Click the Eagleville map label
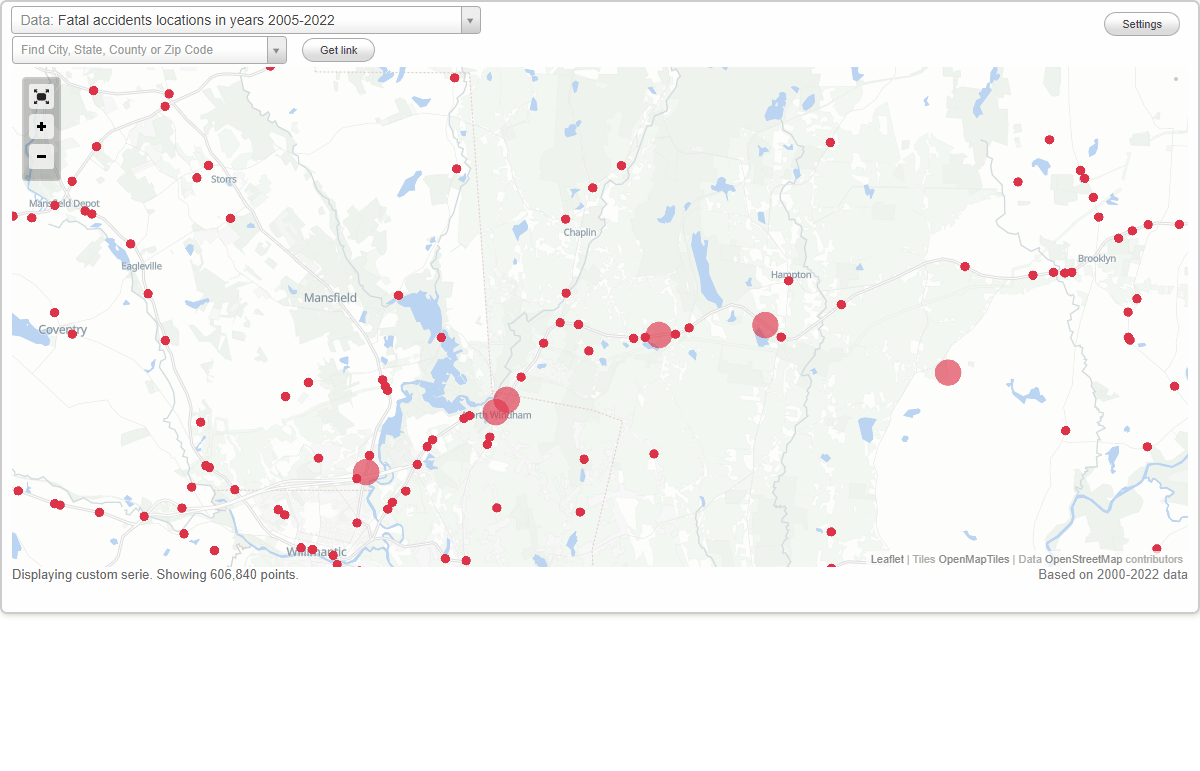The height and width of the screenshot is (771, 1200). (x=141, y=266)
